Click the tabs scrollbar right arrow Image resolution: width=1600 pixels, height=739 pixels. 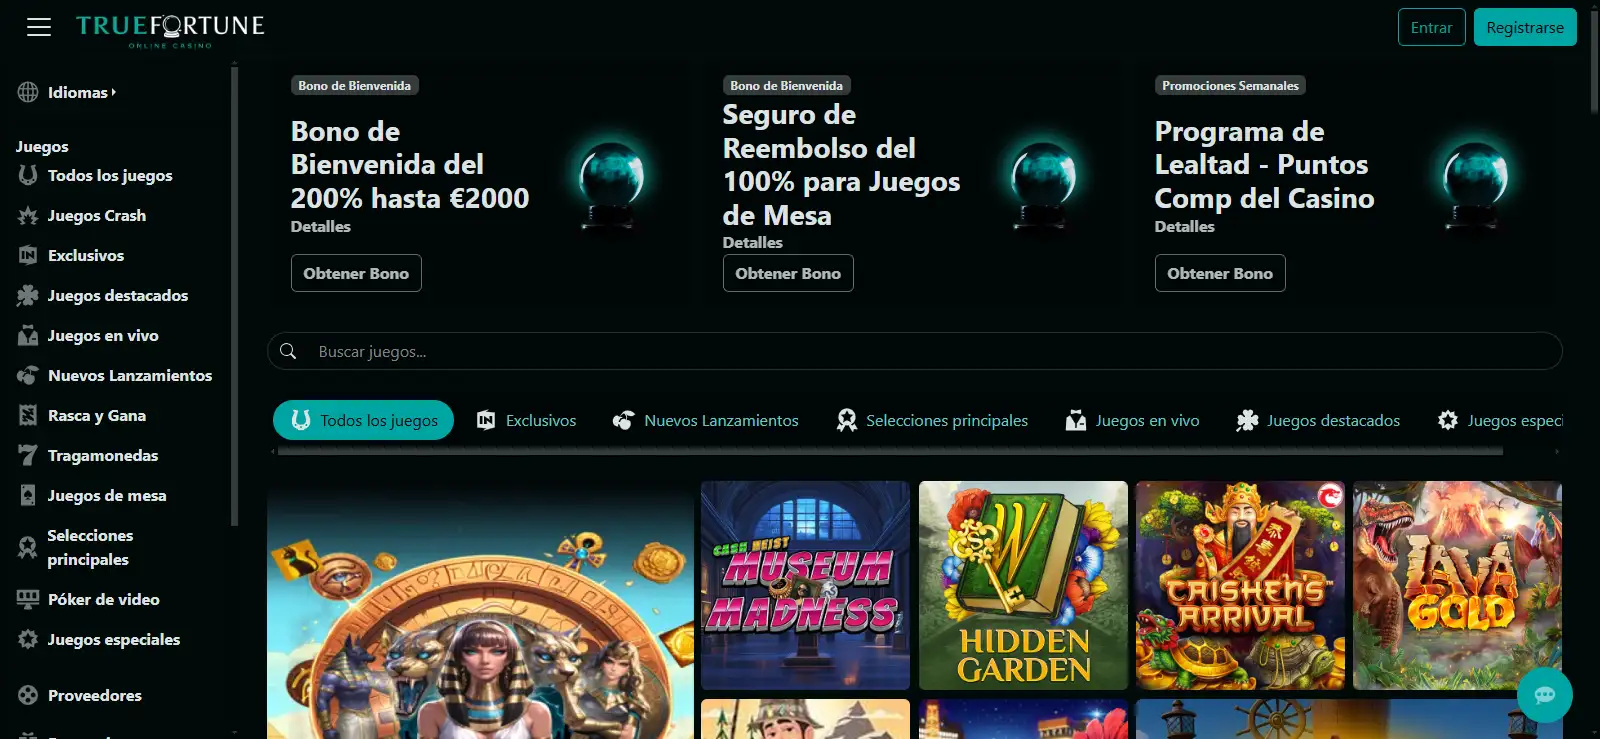1557,452
